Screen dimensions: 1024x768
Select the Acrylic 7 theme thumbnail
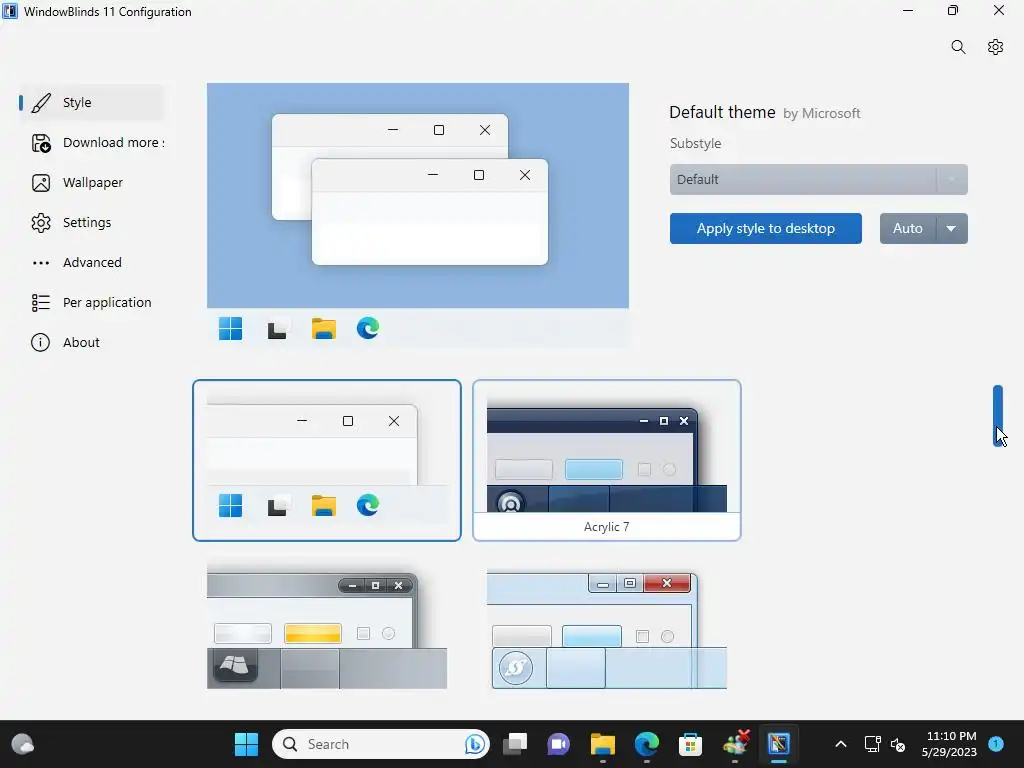(607, 460)
